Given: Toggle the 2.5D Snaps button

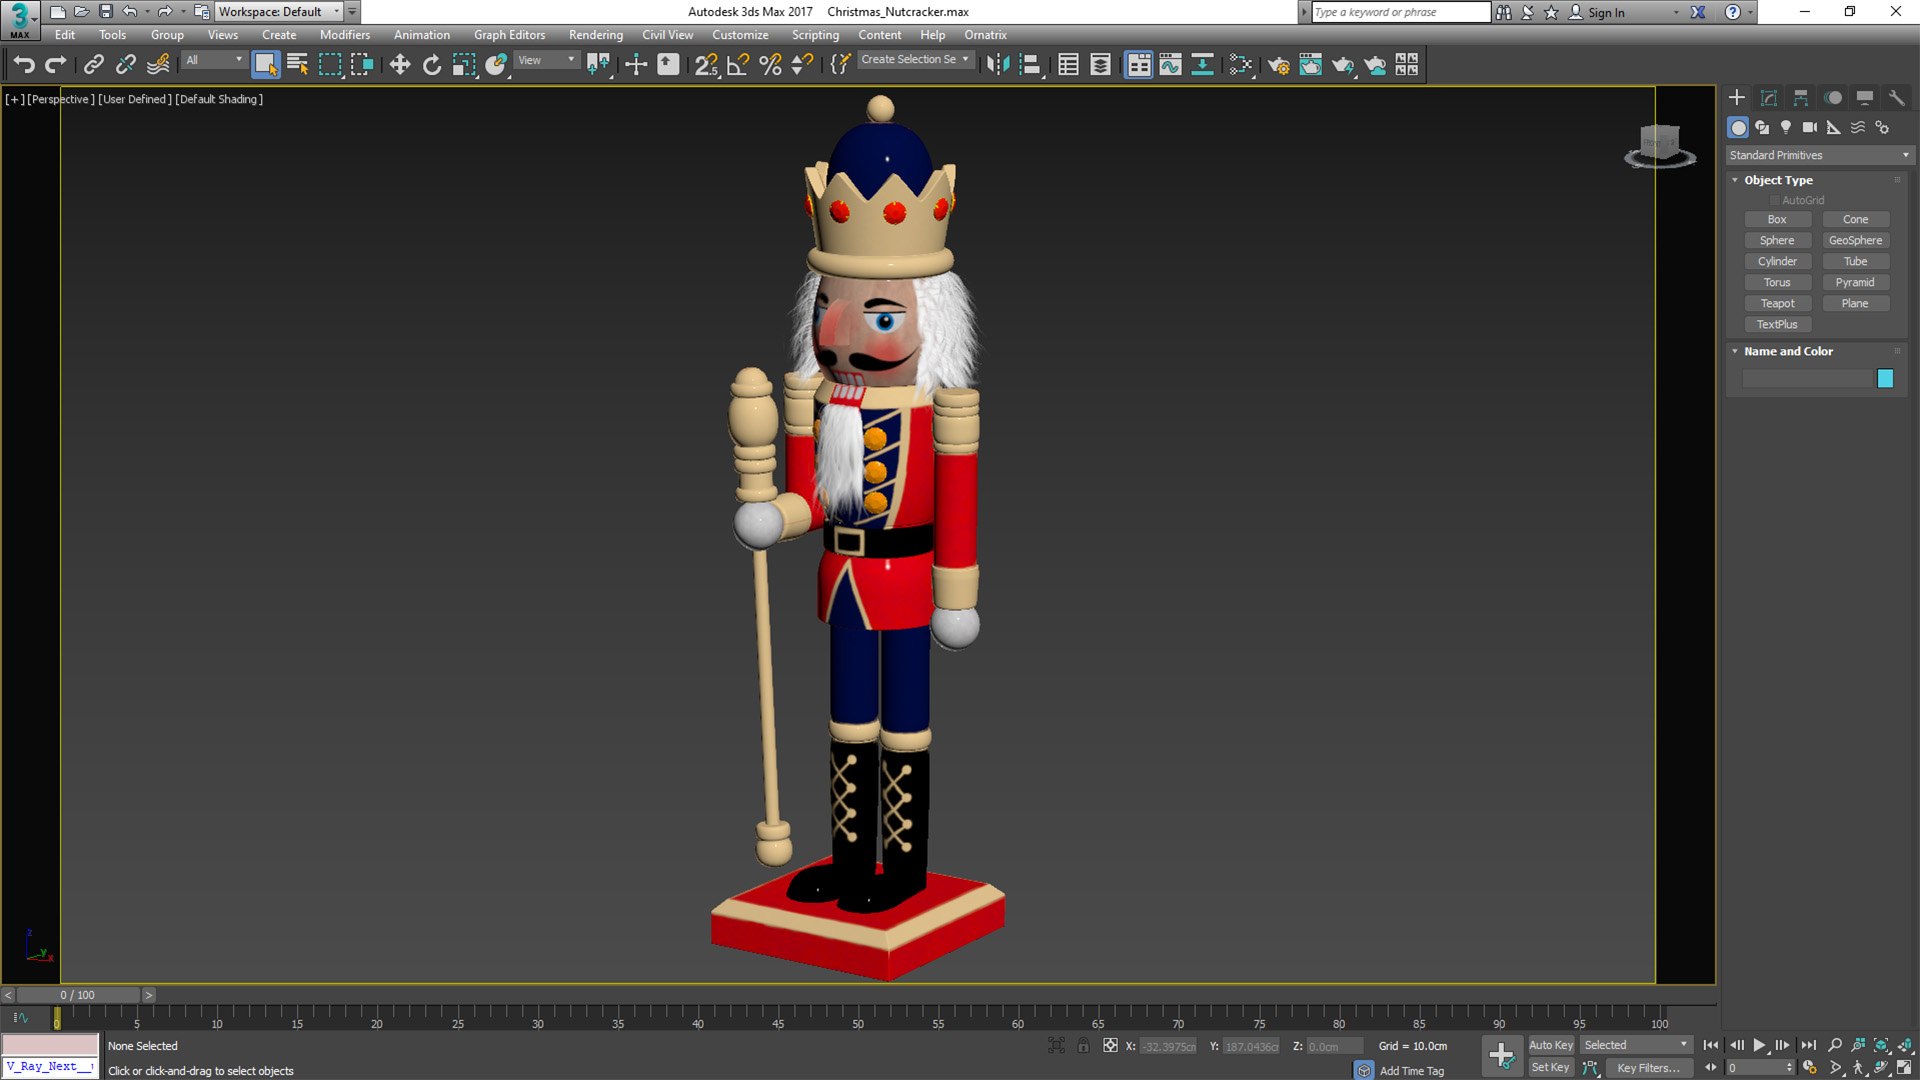Looking at the screenshot, I should (x=706, y=65).
